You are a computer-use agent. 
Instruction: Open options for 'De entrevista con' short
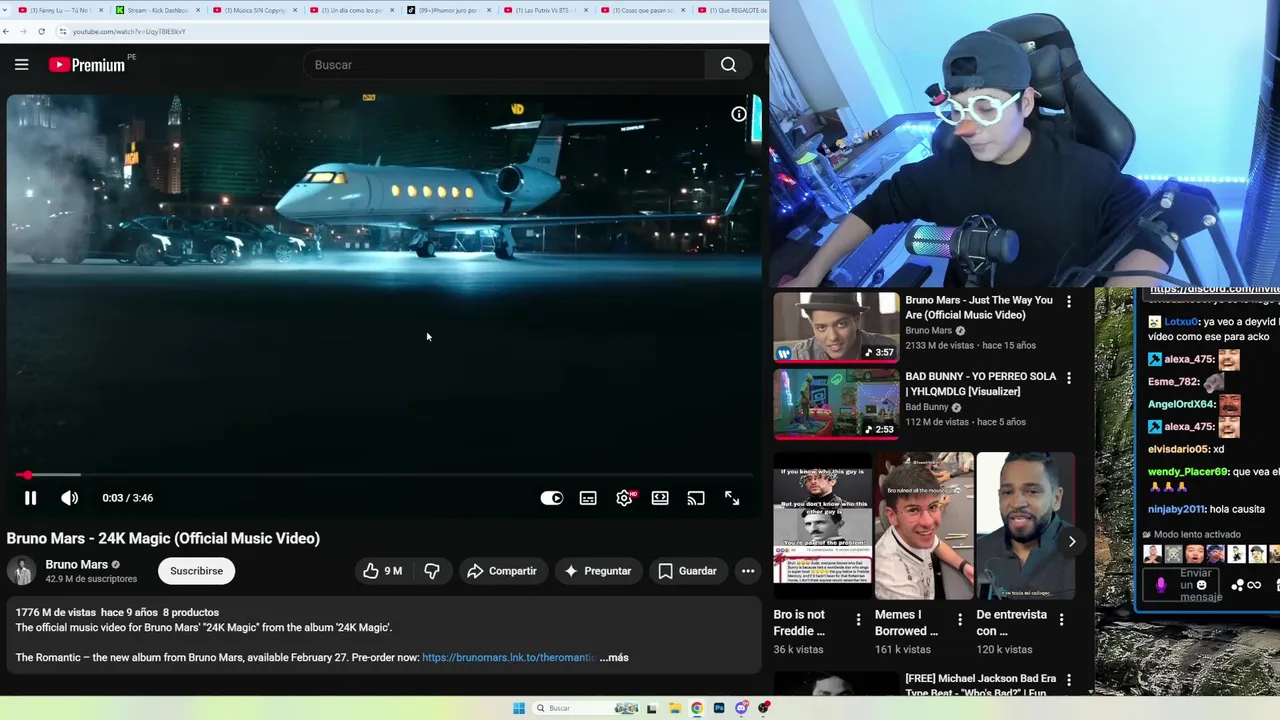point(1062,620)
